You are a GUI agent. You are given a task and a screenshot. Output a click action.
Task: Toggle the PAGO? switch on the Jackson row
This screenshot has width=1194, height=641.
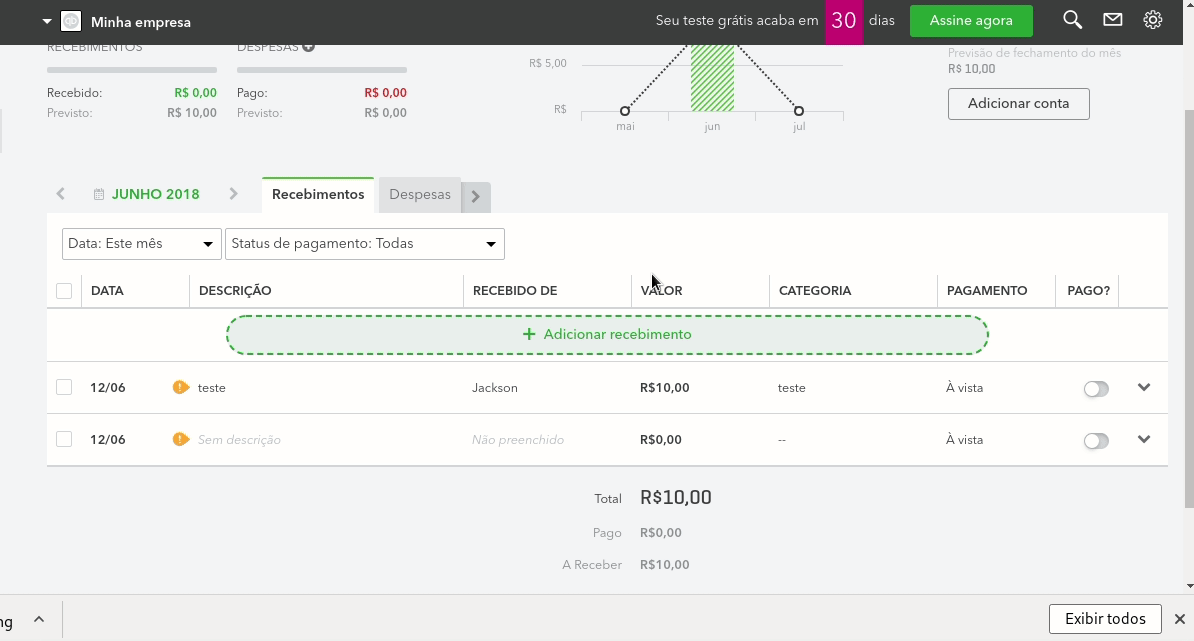pos(1096,387)
